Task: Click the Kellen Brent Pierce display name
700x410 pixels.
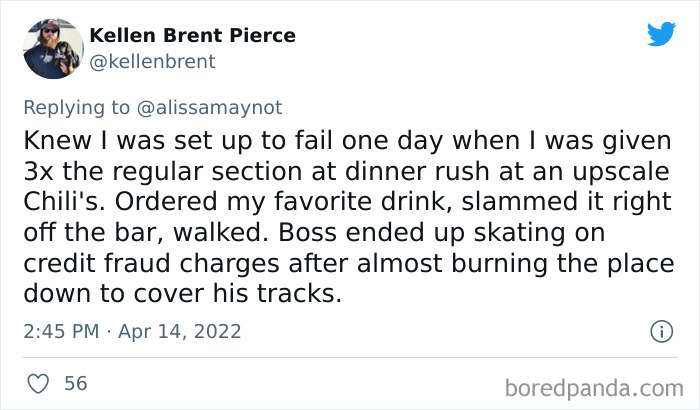Action: (x=193, y=35)
